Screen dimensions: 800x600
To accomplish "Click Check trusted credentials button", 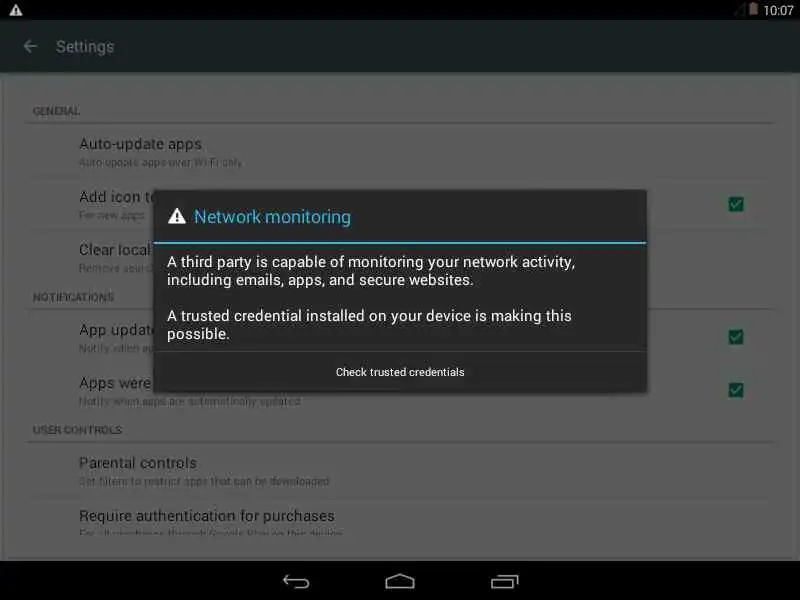I will [x=400, y=372].
